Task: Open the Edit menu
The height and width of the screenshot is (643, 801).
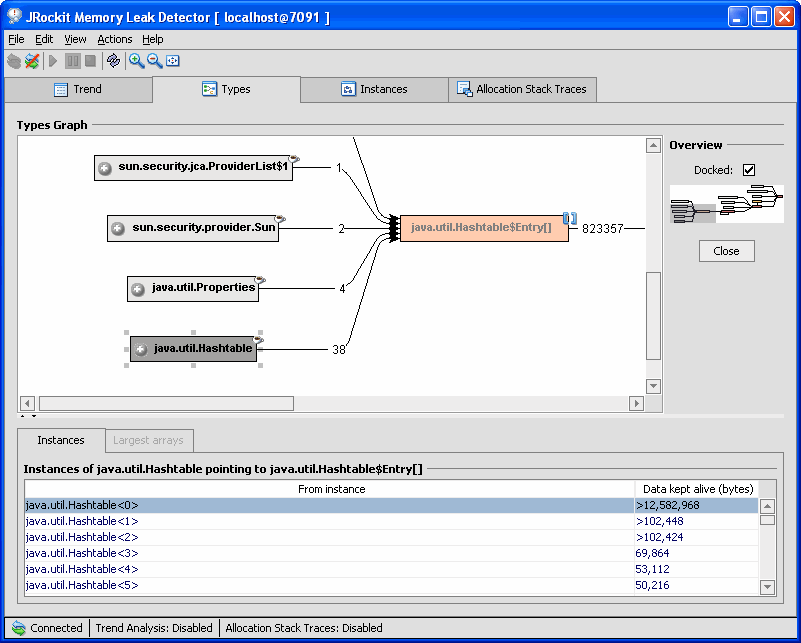Action: pos(44,39)
